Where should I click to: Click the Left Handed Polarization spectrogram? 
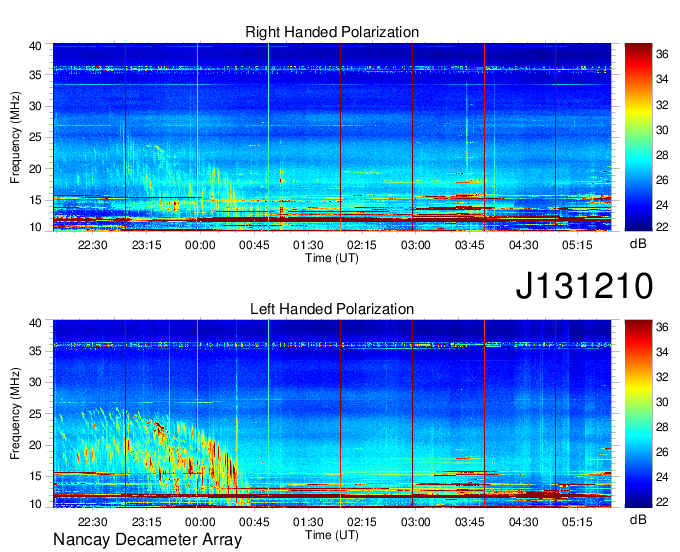point(332,414)
